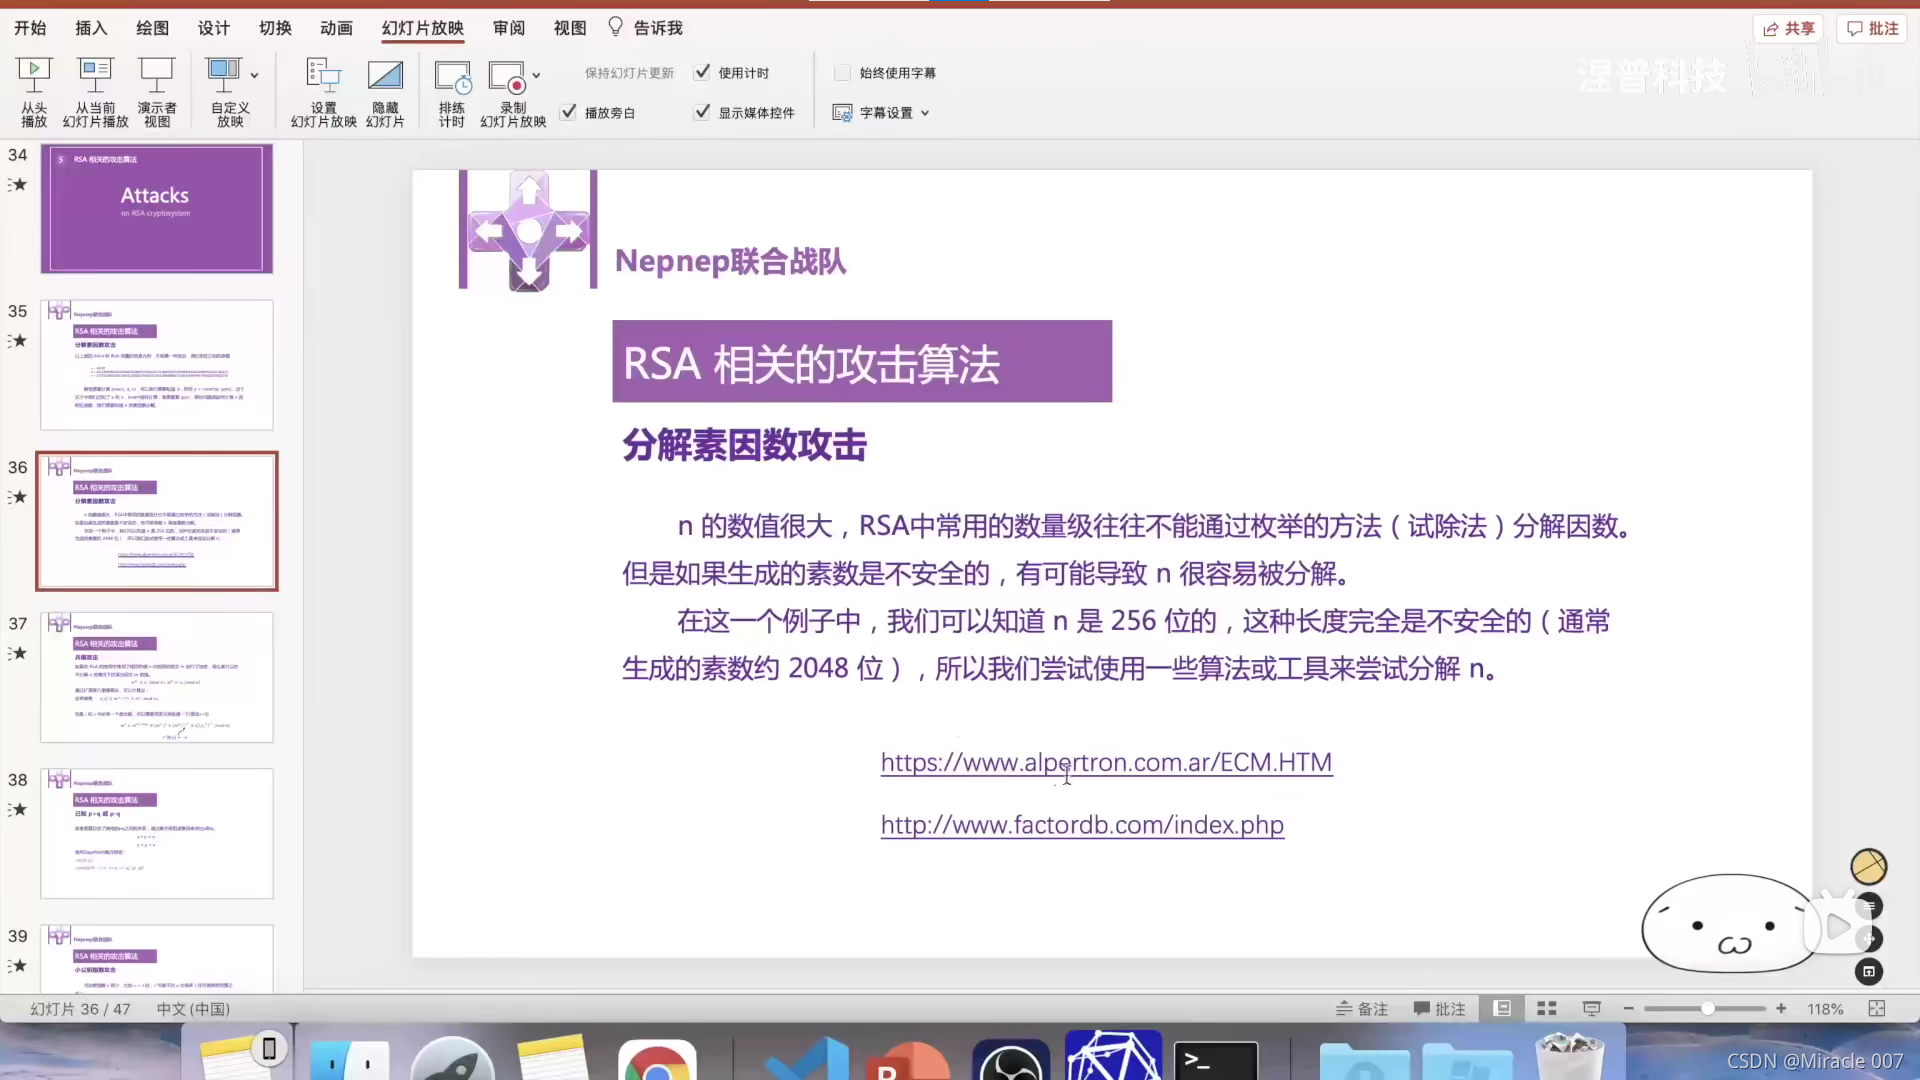Screen dimensions: 1920x1080
Task: Click the 共享 share button
Action: (1788, 28)
